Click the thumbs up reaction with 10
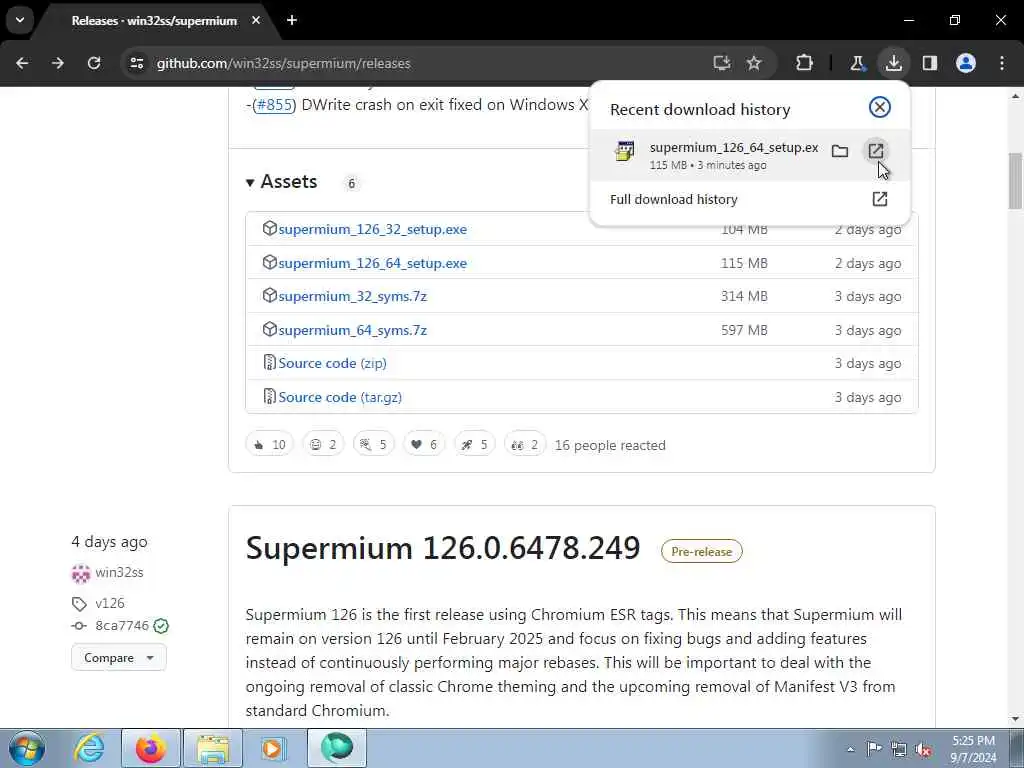The width and height of the screenshot is (1024, 768). pos(270,445)
